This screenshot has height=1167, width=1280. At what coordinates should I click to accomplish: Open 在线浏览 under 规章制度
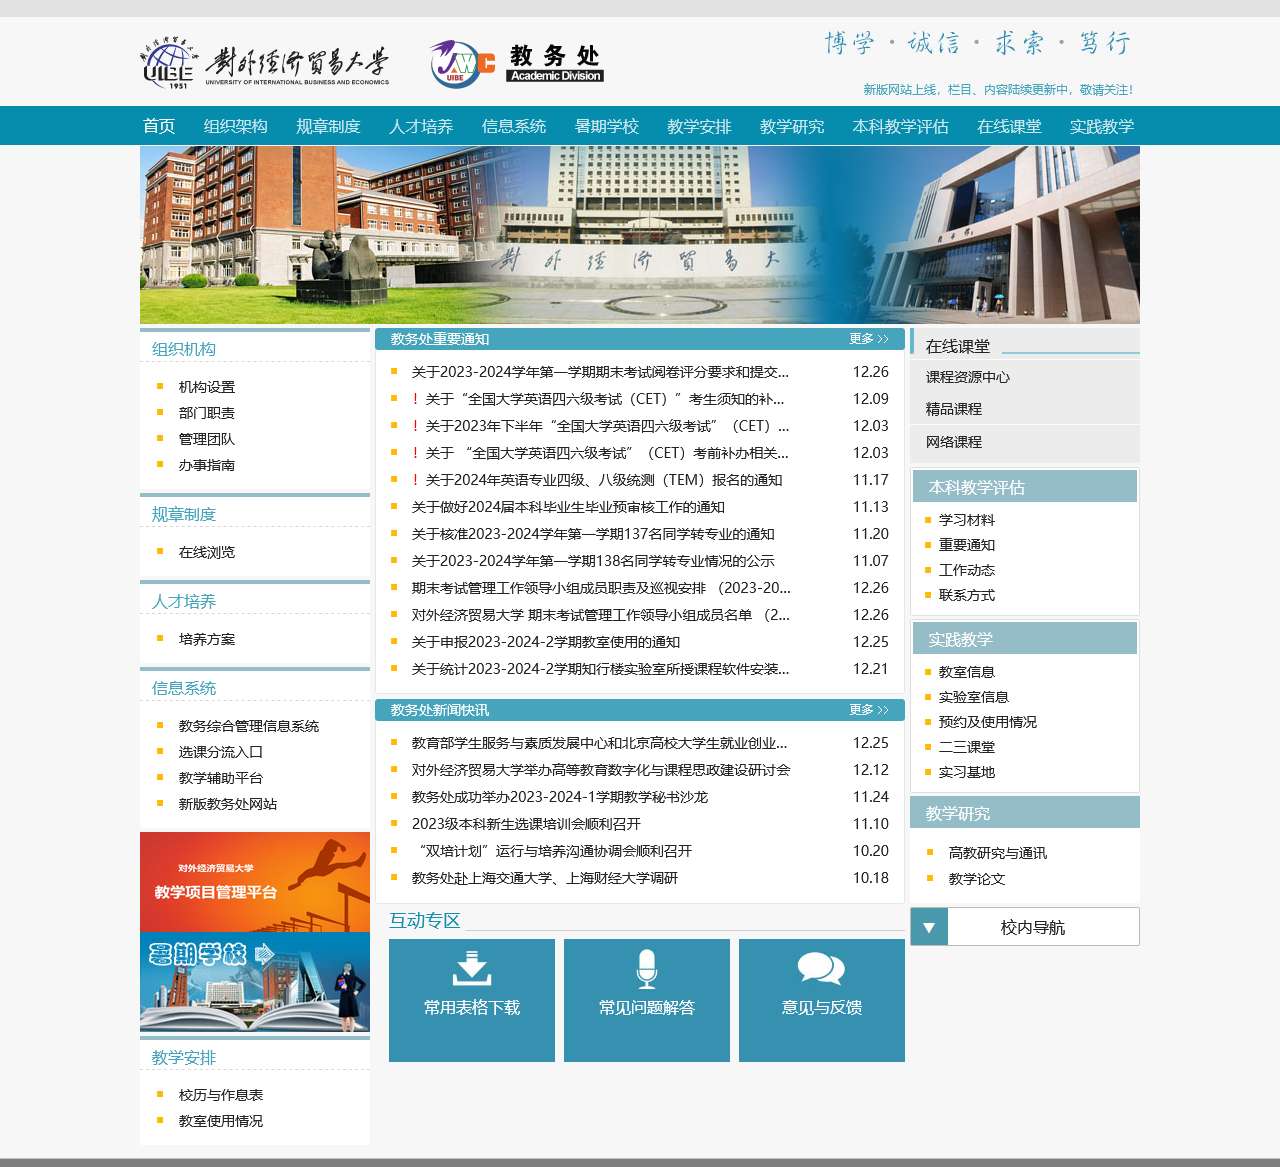pyautogui.click(x=207, y=552)
